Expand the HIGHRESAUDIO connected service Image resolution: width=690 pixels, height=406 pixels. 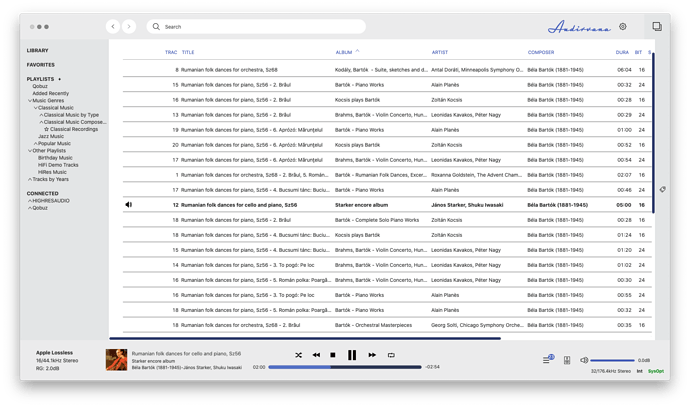30,201
